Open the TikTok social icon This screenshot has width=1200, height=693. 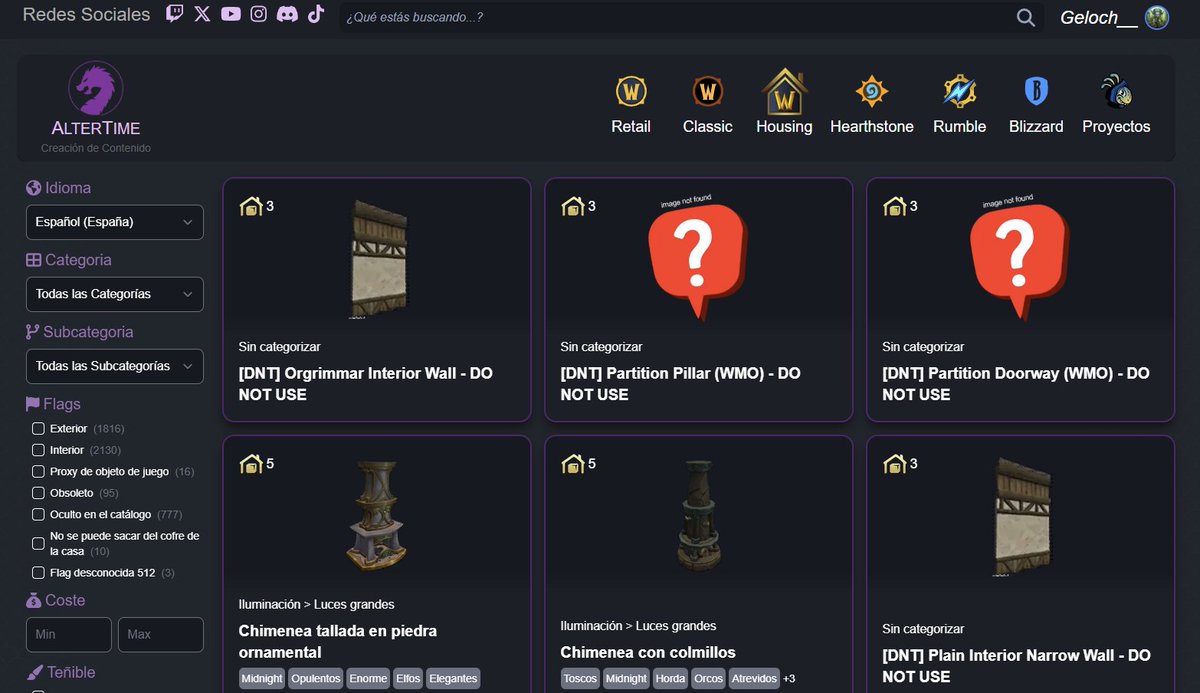point(316,14)
